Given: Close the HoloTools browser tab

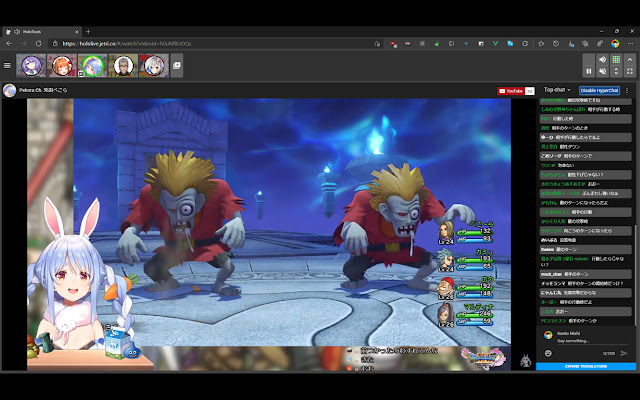Looking at the screenshot, I should coord(76,31).
